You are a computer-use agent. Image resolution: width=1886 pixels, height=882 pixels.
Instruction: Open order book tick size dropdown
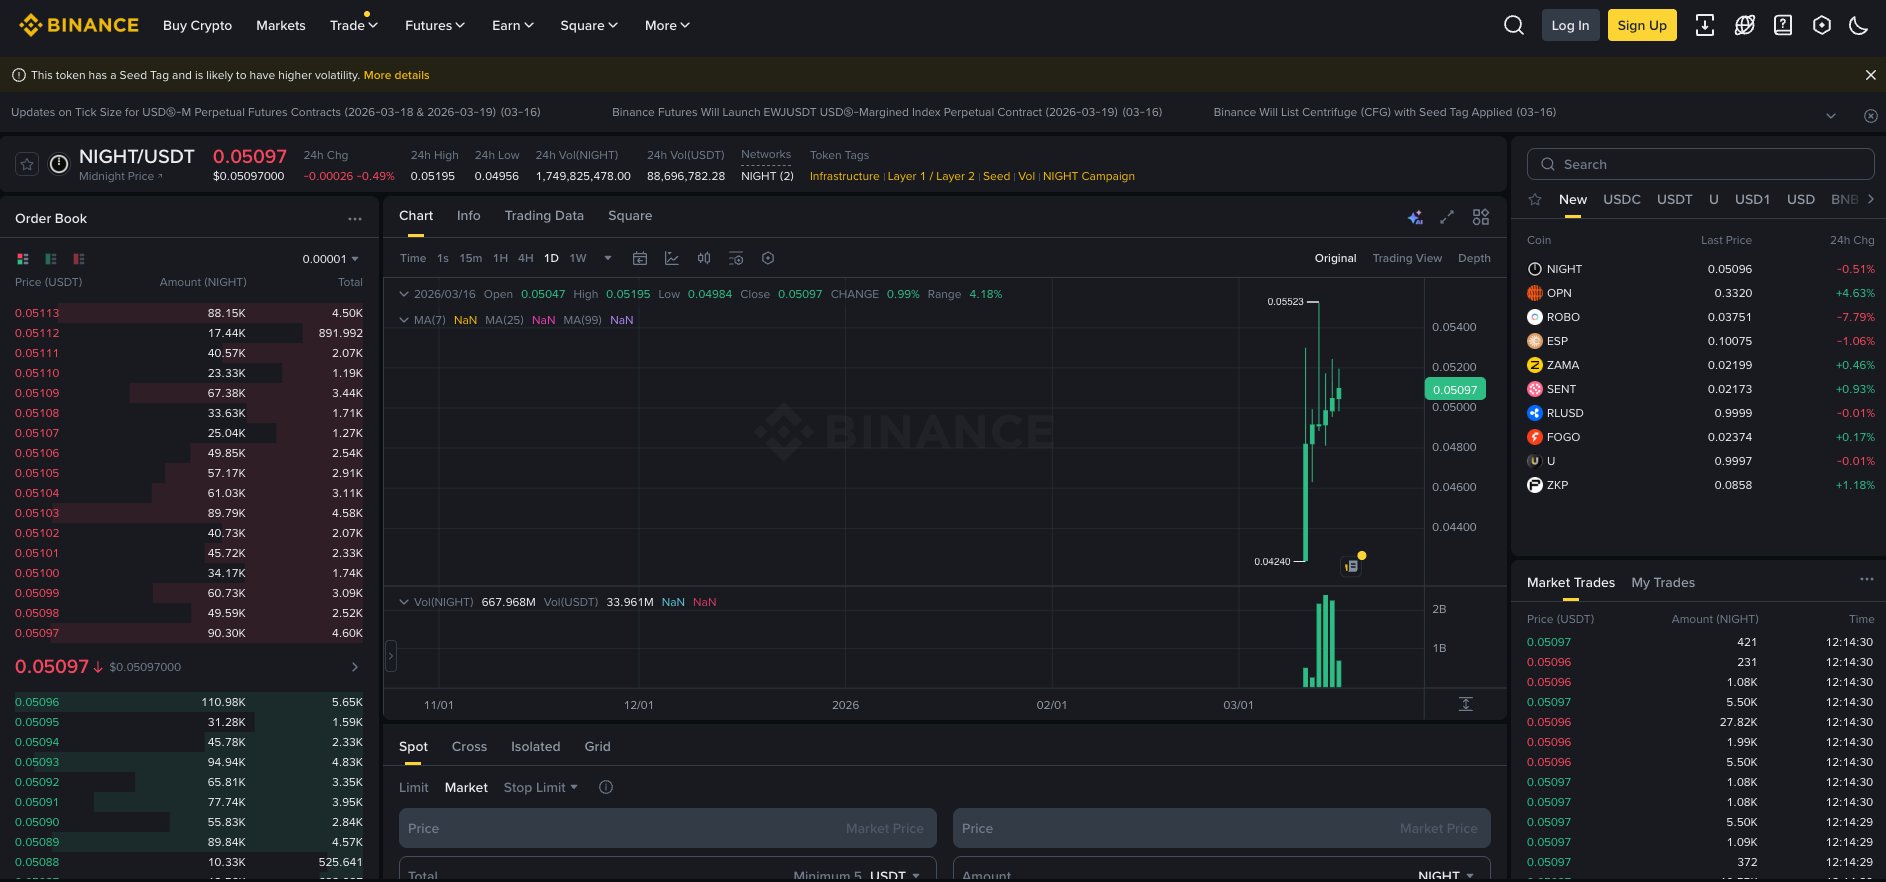(x=331, y=259)
